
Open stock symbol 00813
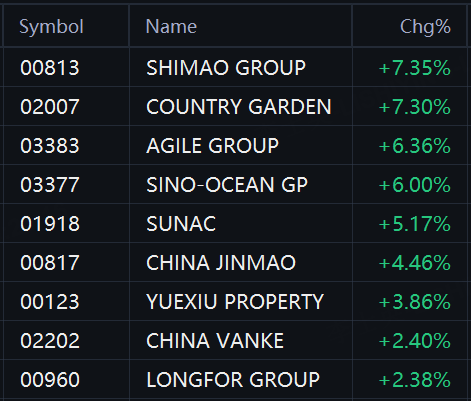[x=50, y=68]
